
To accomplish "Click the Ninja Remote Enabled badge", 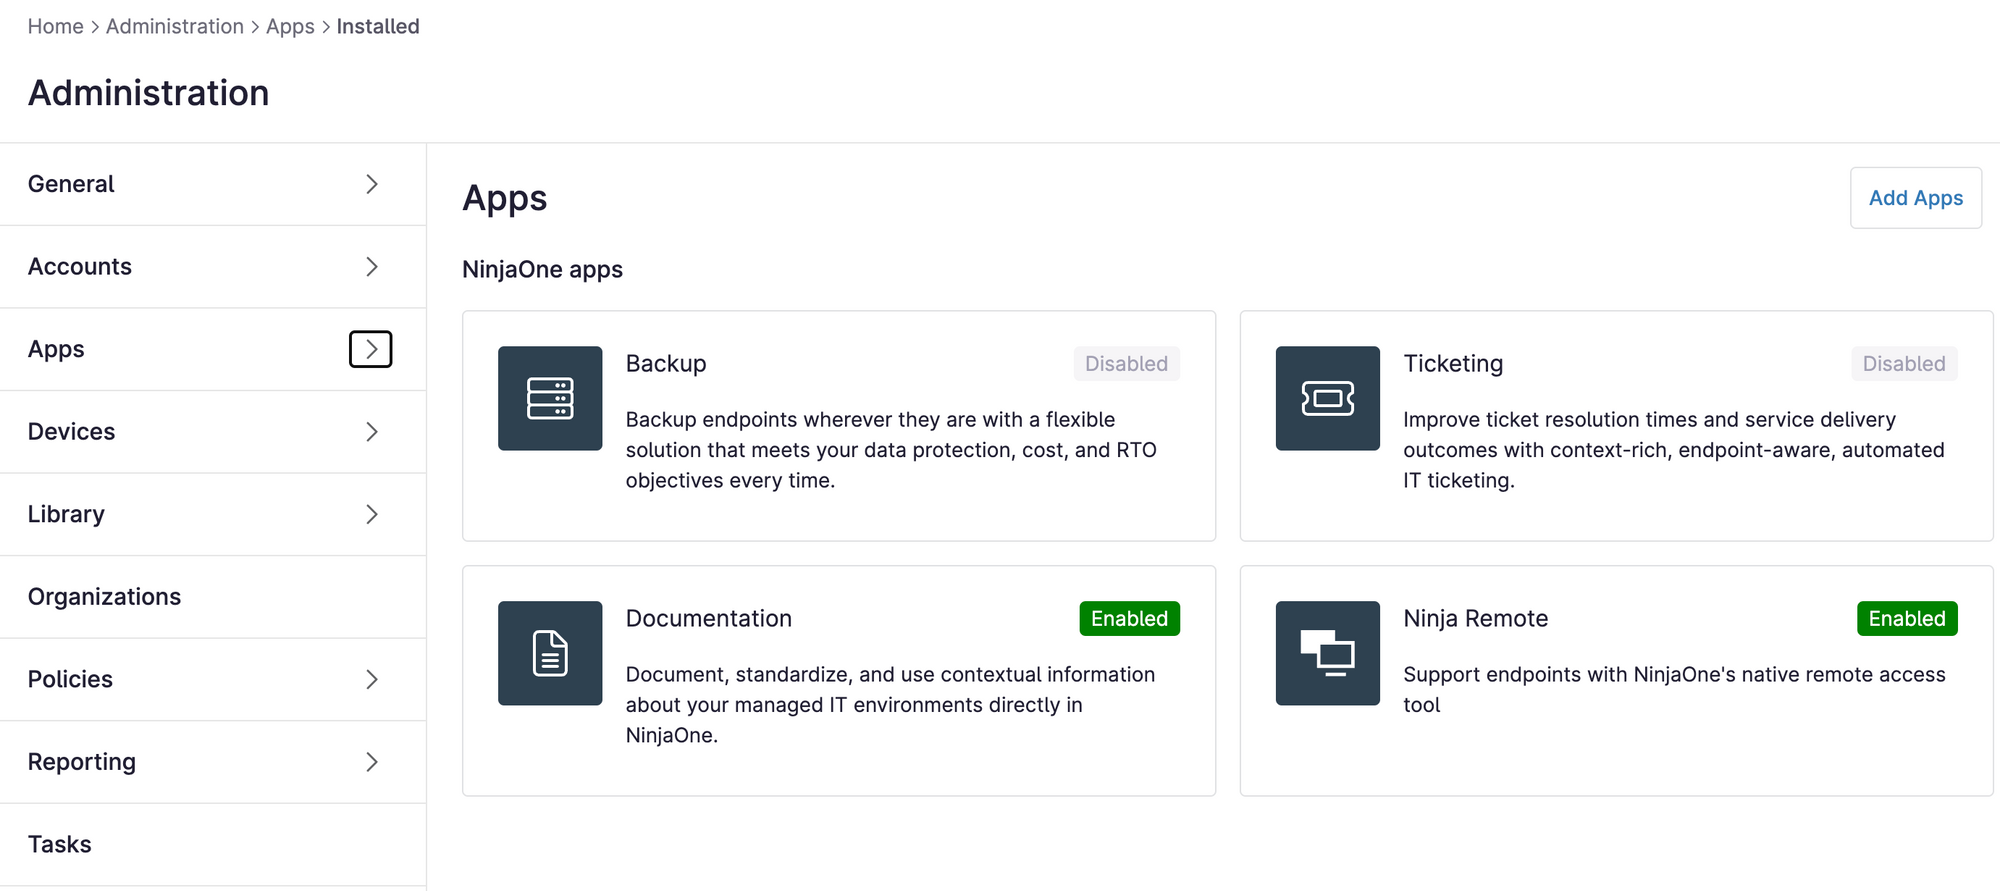I will (1907, 619).
